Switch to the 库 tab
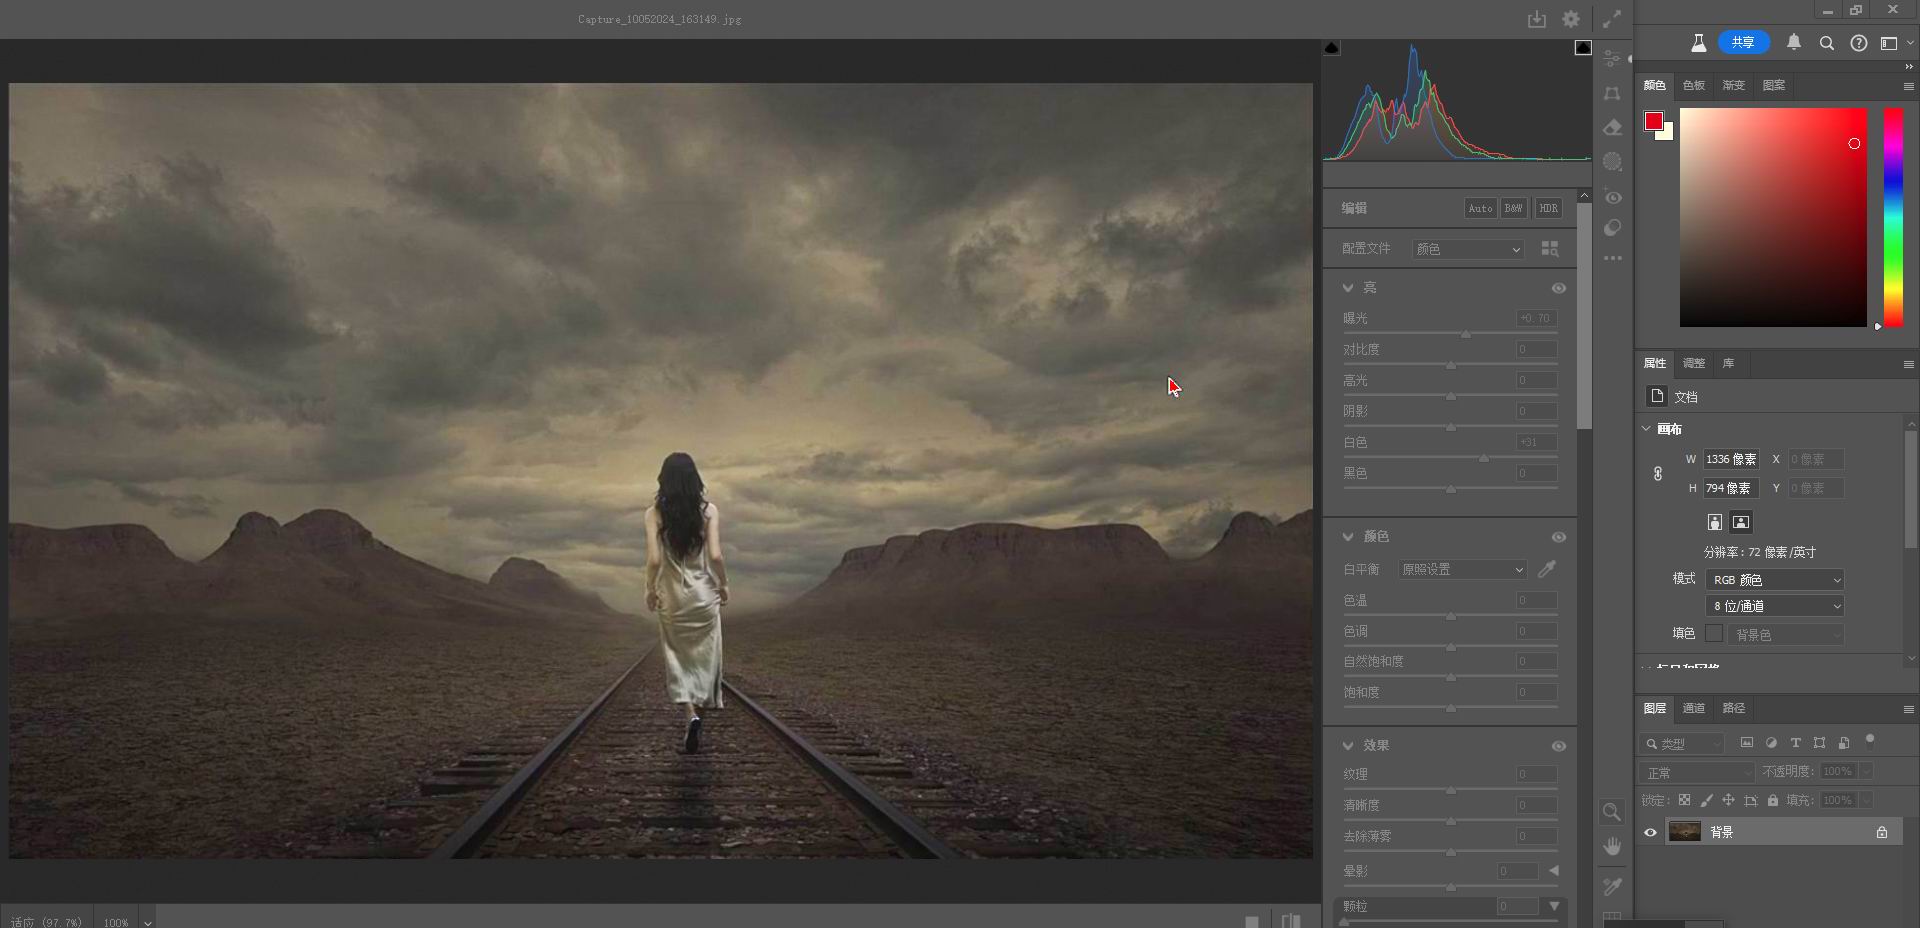This screenshot has height=928, width=1920. click(x=1728, y=363)
